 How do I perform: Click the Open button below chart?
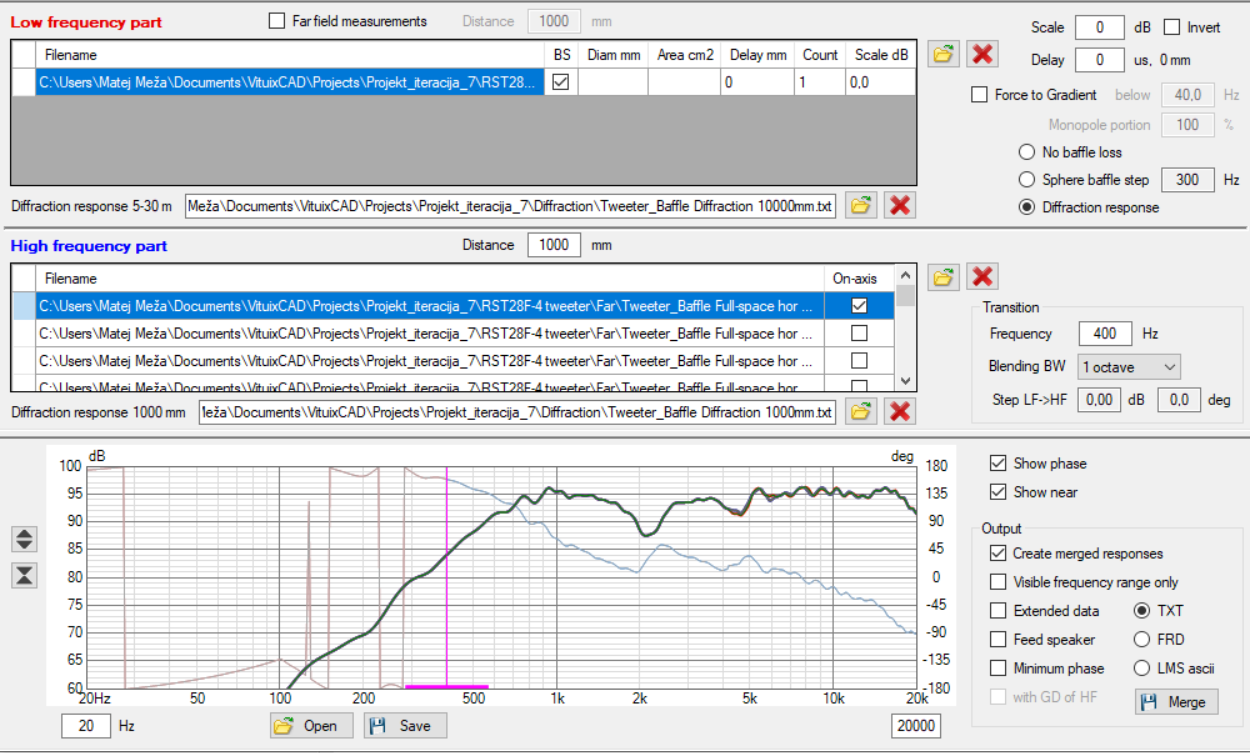(312, 726)
